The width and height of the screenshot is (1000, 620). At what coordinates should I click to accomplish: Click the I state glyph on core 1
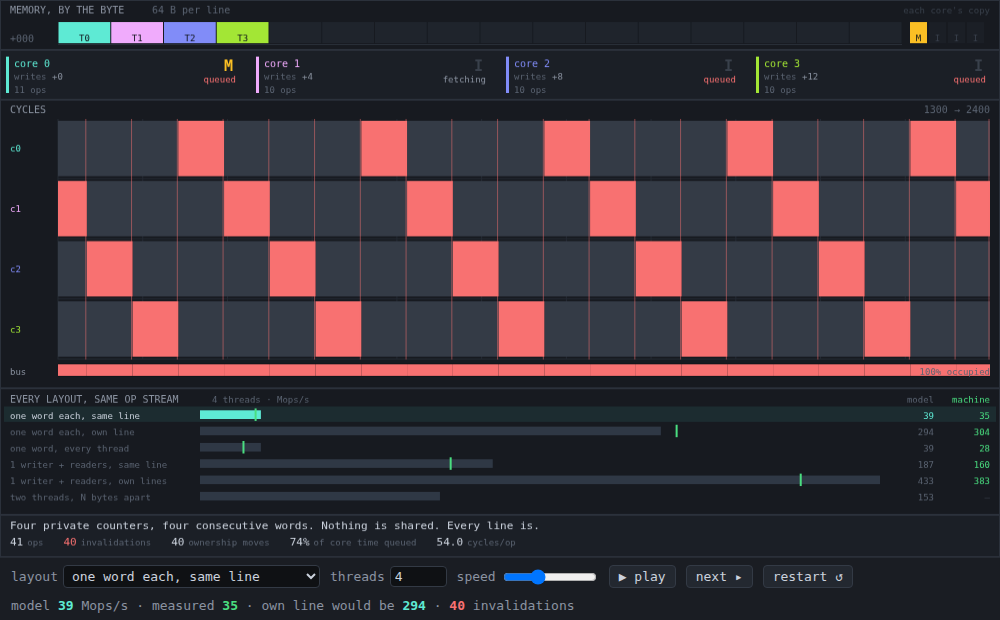point(478,65)
